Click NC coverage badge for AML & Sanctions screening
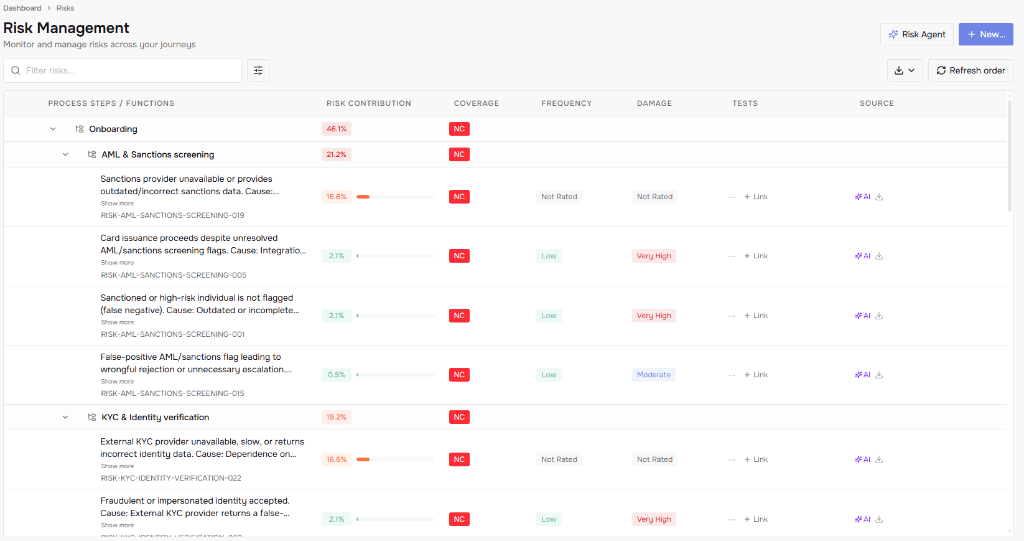 click(x=459, y=155)
